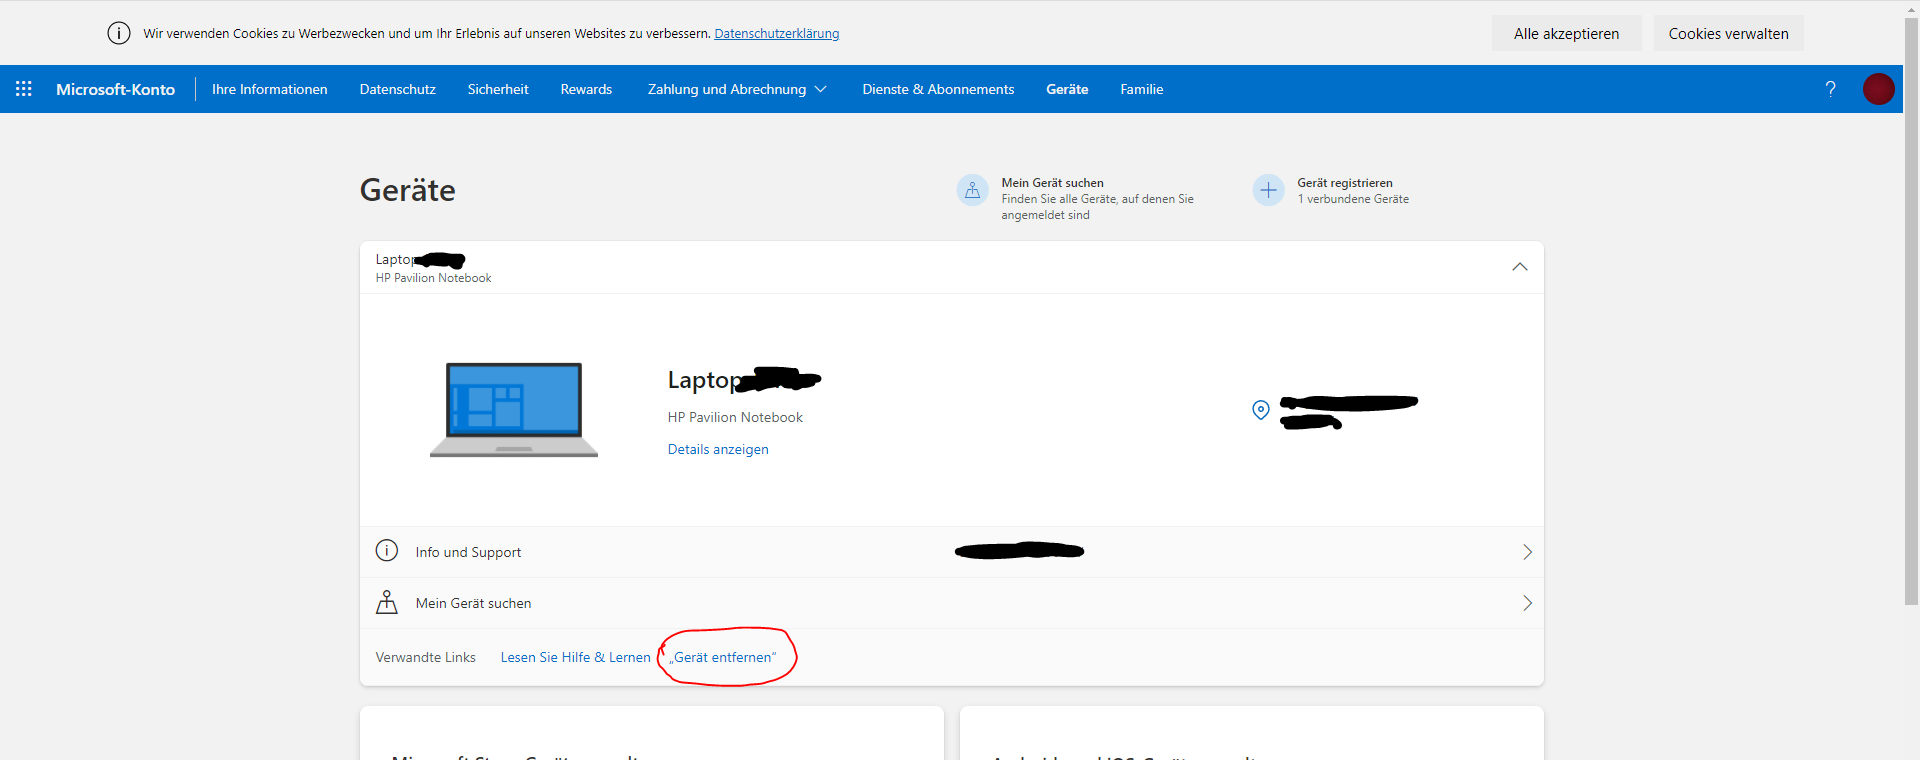Click the Geräte page heading

click(x=408, y=190)
